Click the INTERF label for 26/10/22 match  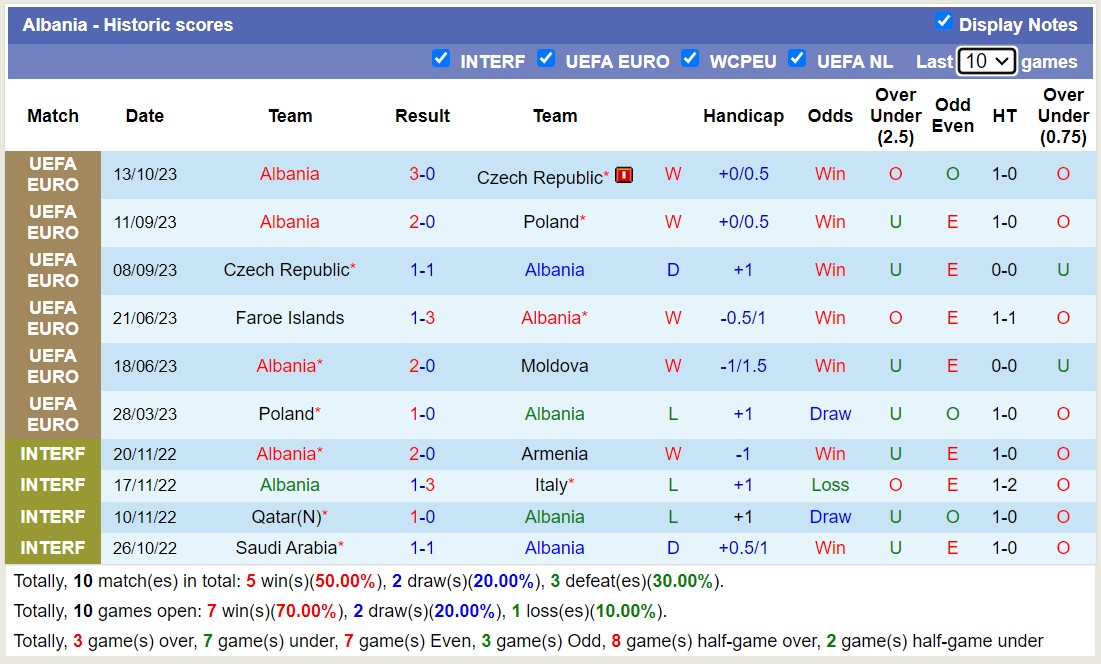pos(53,548)
